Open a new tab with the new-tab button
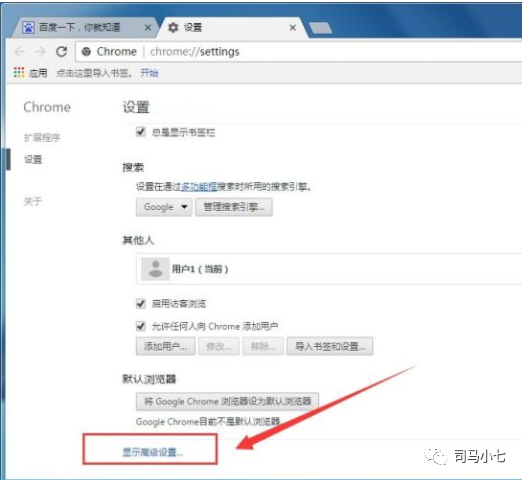Screen dimensions: 522x480 pos(320,28)
